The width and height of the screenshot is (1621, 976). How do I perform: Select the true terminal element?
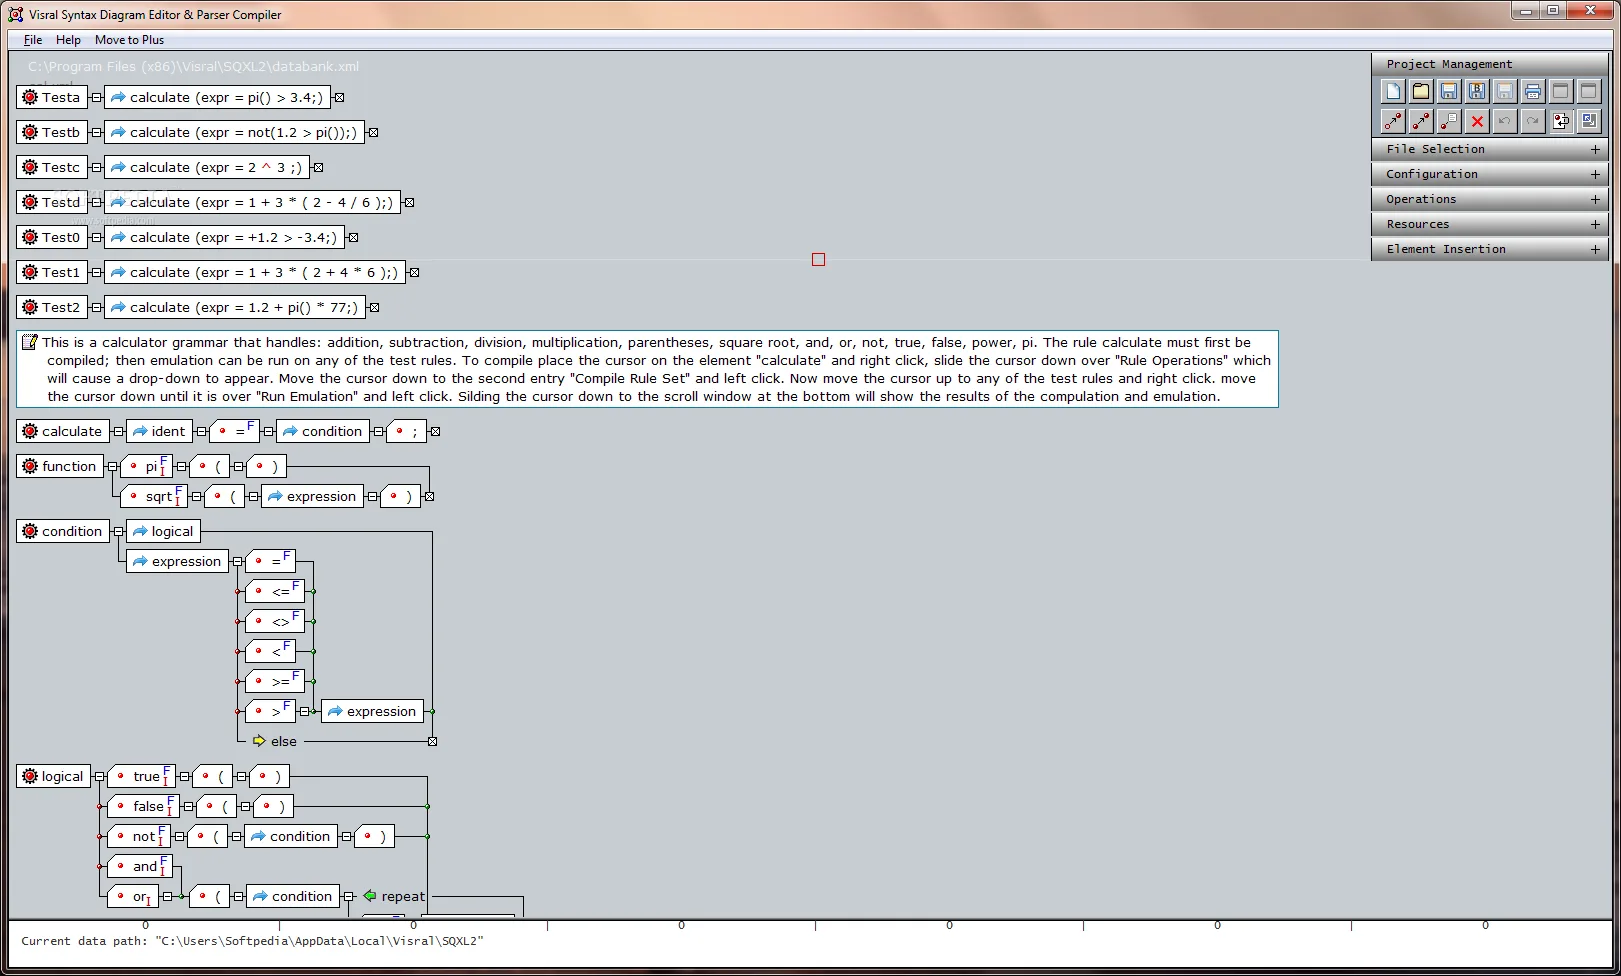tap(141, 776)
